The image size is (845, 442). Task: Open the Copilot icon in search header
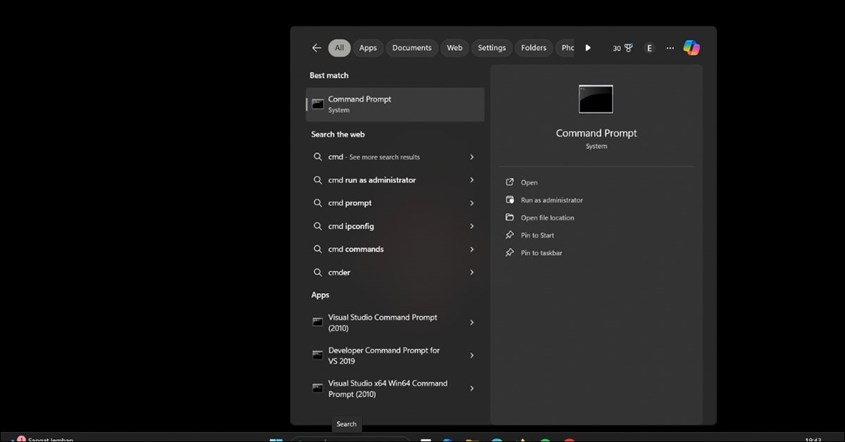pos(691,48)
